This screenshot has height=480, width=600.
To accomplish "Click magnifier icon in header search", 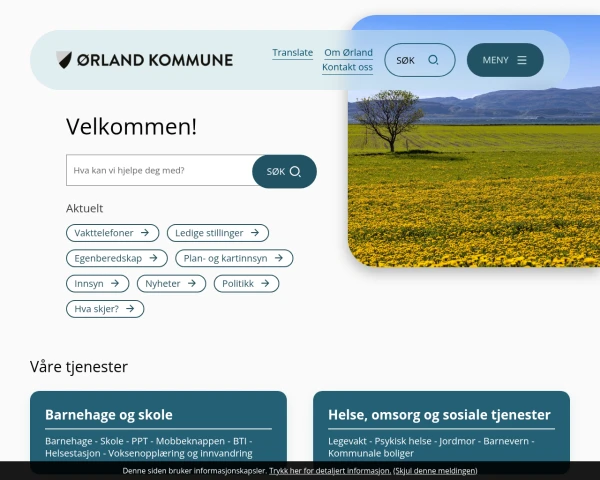I will [433, 60].
